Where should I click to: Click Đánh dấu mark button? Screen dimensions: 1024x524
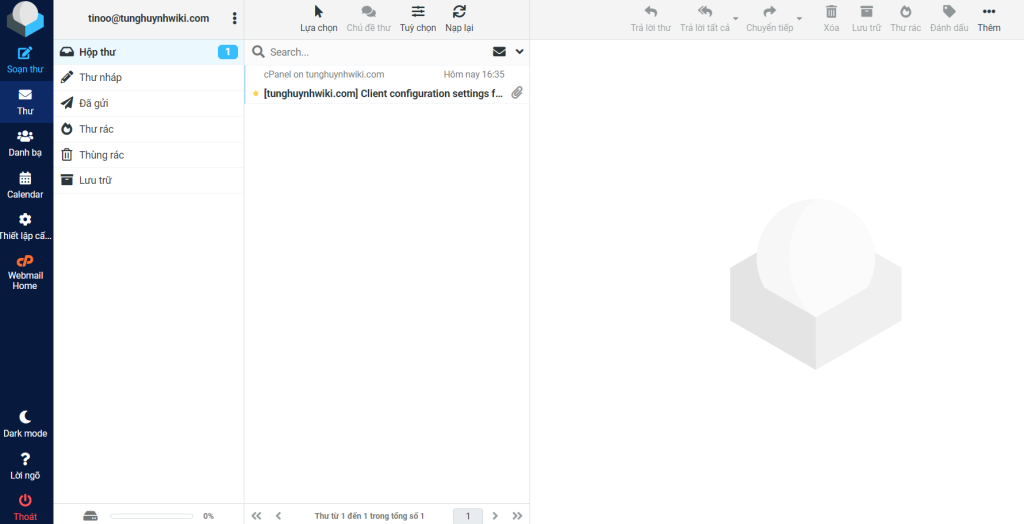coord(949,18)
